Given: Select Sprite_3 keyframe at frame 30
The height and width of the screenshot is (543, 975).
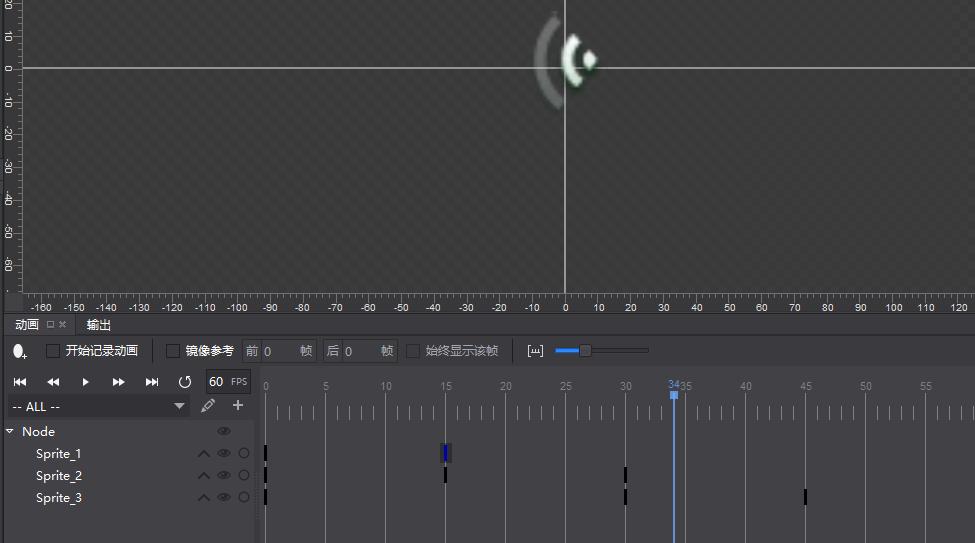Looking at the screenshot, I should [x=626, y=497].
